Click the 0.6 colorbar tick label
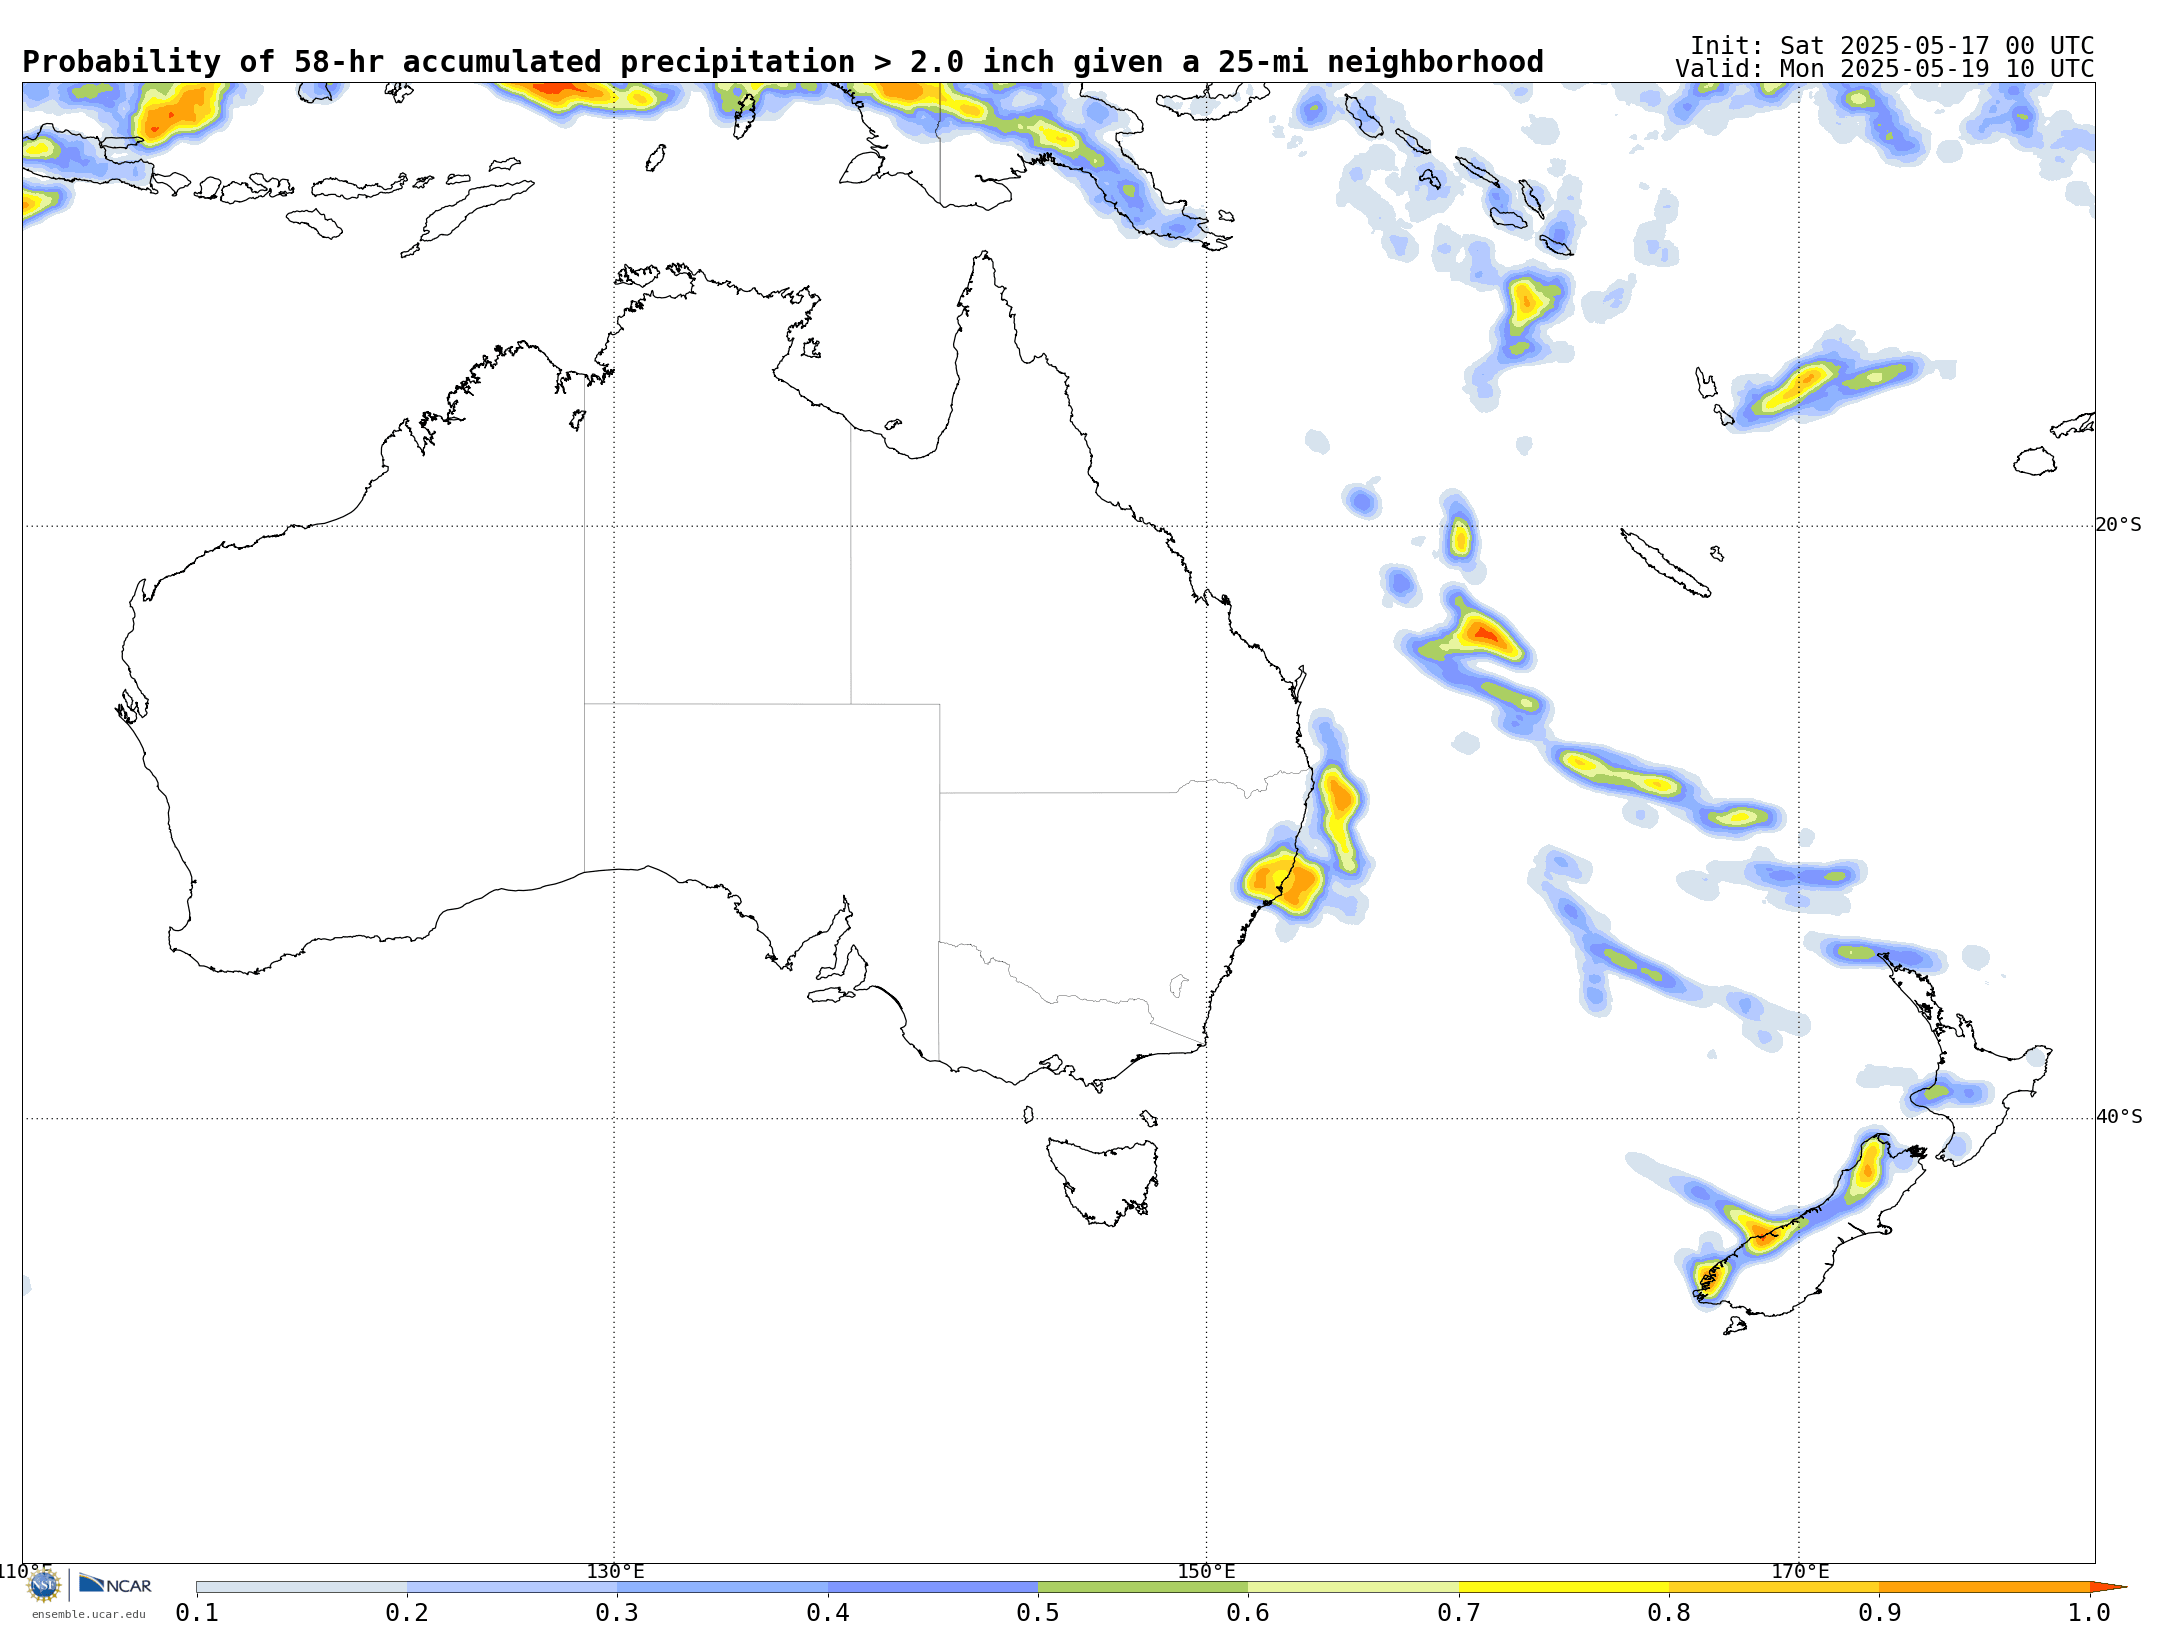The image size is (2160, 1626). tap(1248, 1613)
